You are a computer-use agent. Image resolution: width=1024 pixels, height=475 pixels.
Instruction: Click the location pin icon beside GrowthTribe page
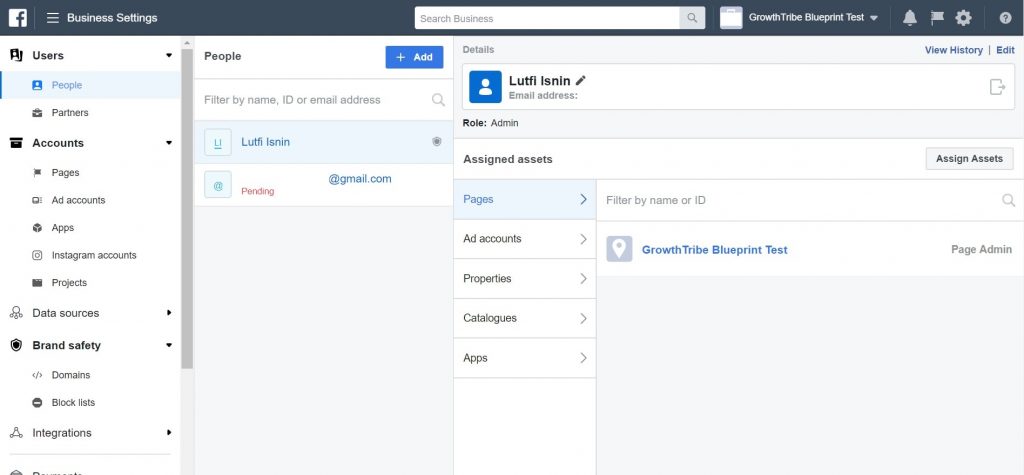coord(619,249)
